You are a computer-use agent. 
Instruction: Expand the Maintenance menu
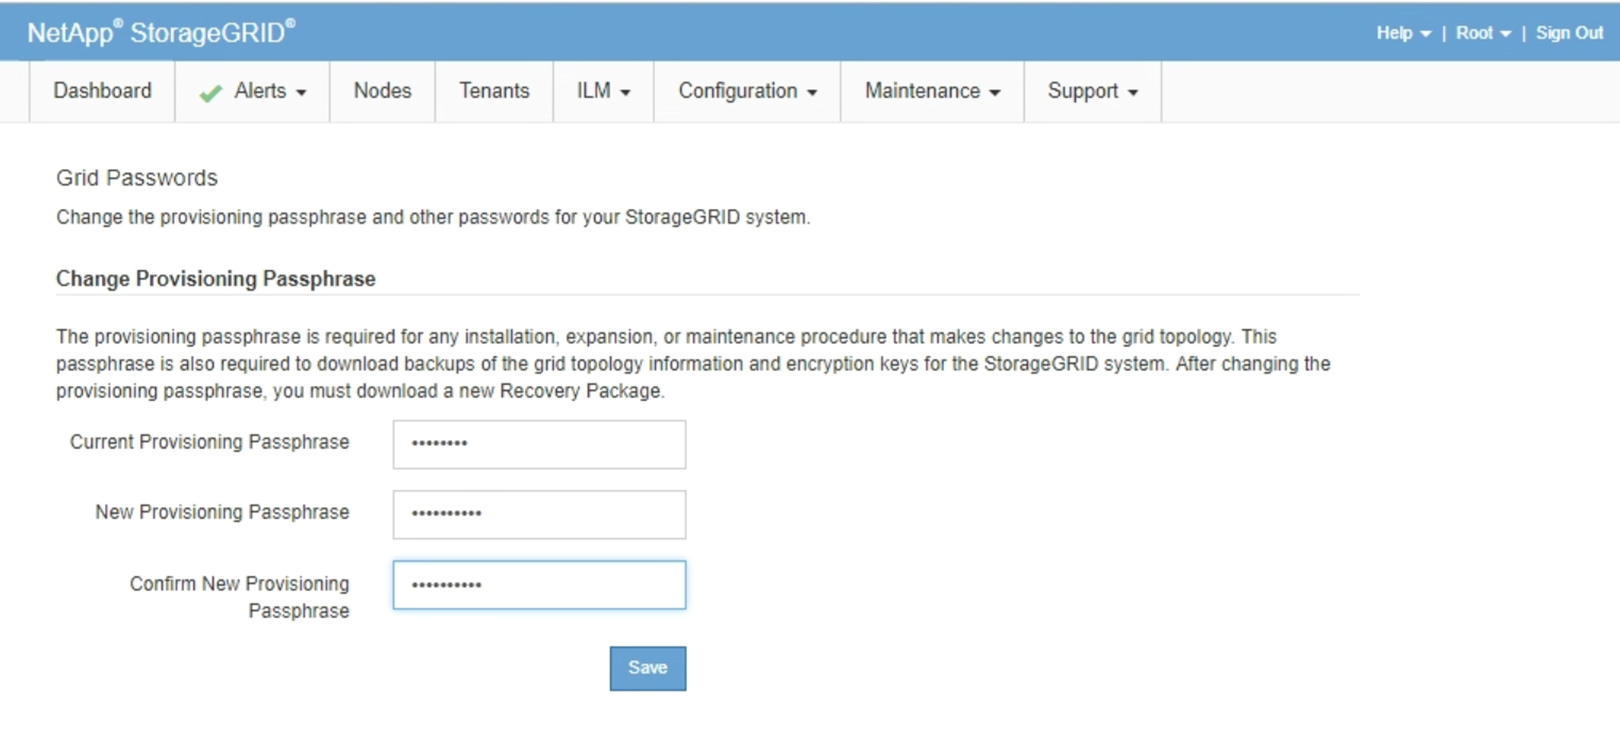click(932, 91)
